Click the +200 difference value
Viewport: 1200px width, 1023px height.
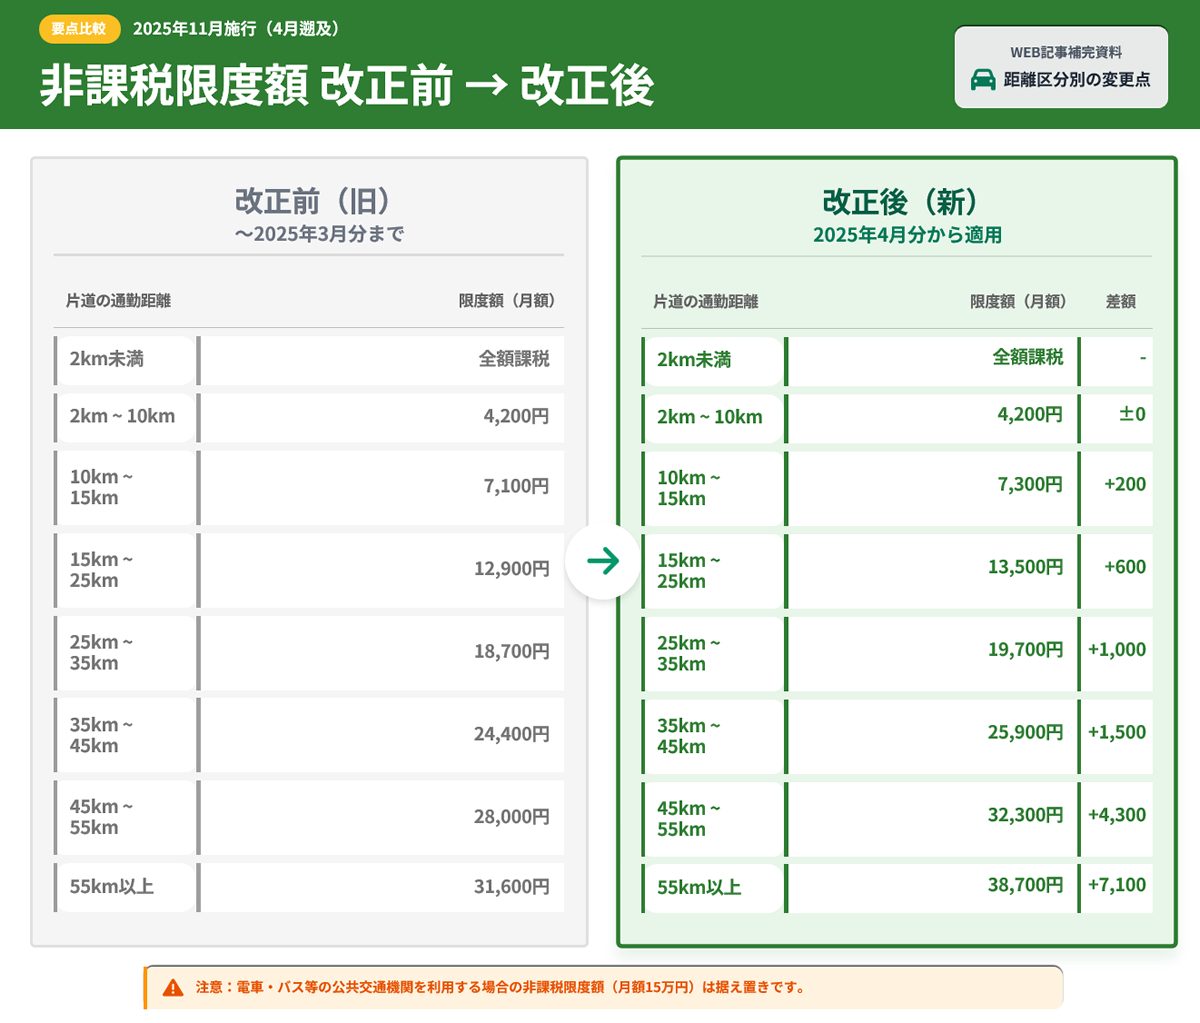pos(1124,484)
